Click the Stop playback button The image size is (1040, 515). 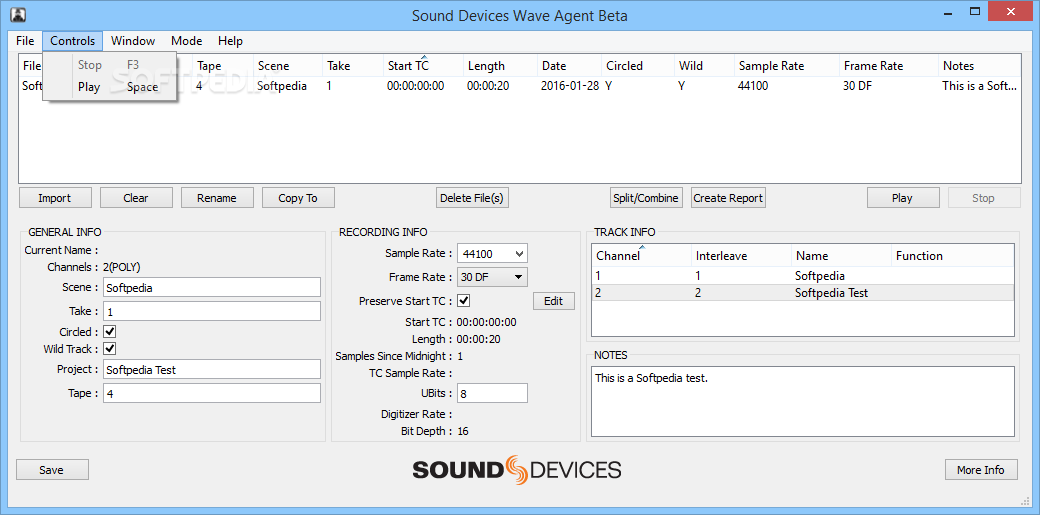pyautogui.click(x=984, y=198)
